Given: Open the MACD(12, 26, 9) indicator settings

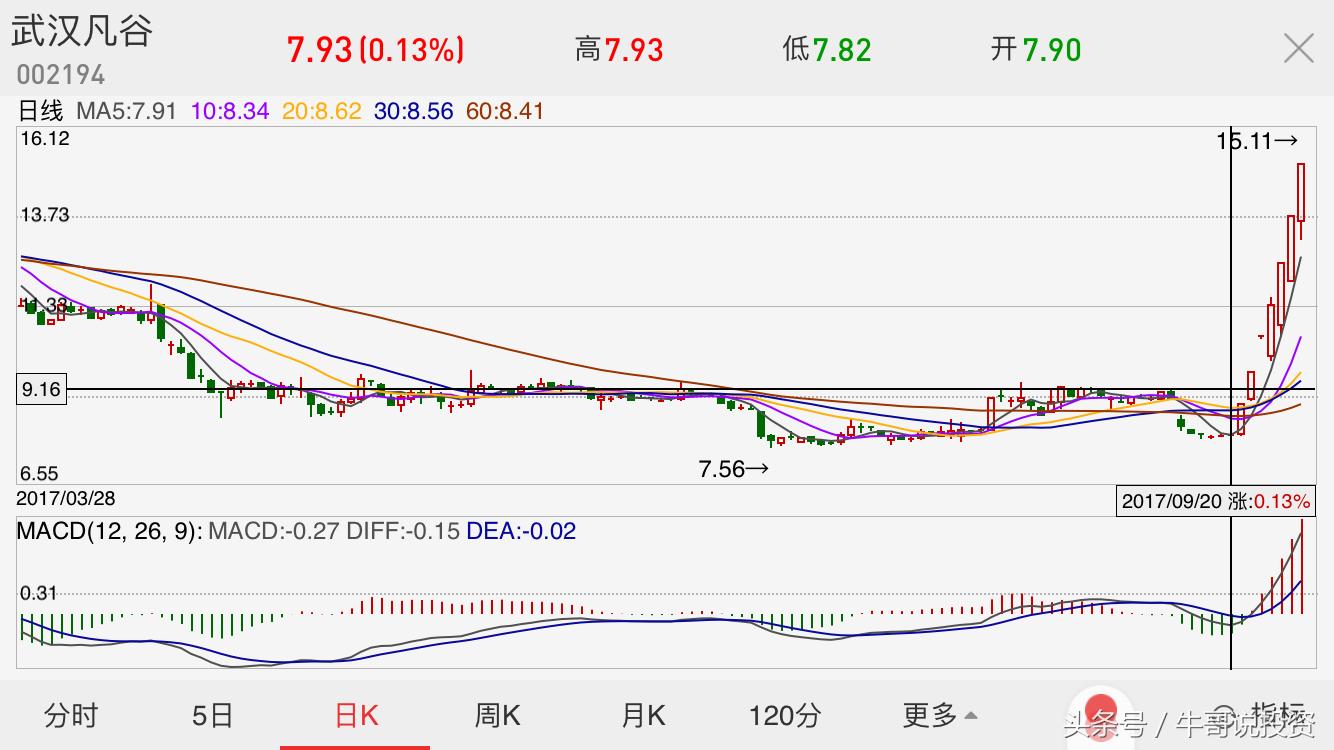Looking at the screenshot, I should point(109,531).
